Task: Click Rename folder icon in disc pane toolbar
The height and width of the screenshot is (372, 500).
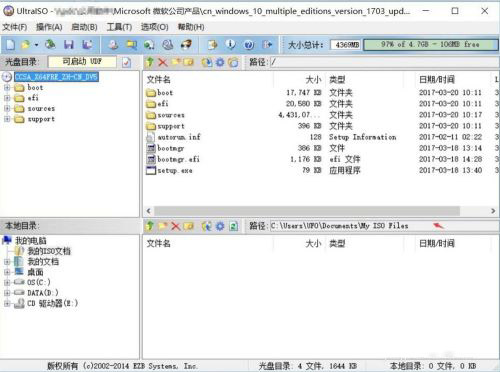Action: 188,62
